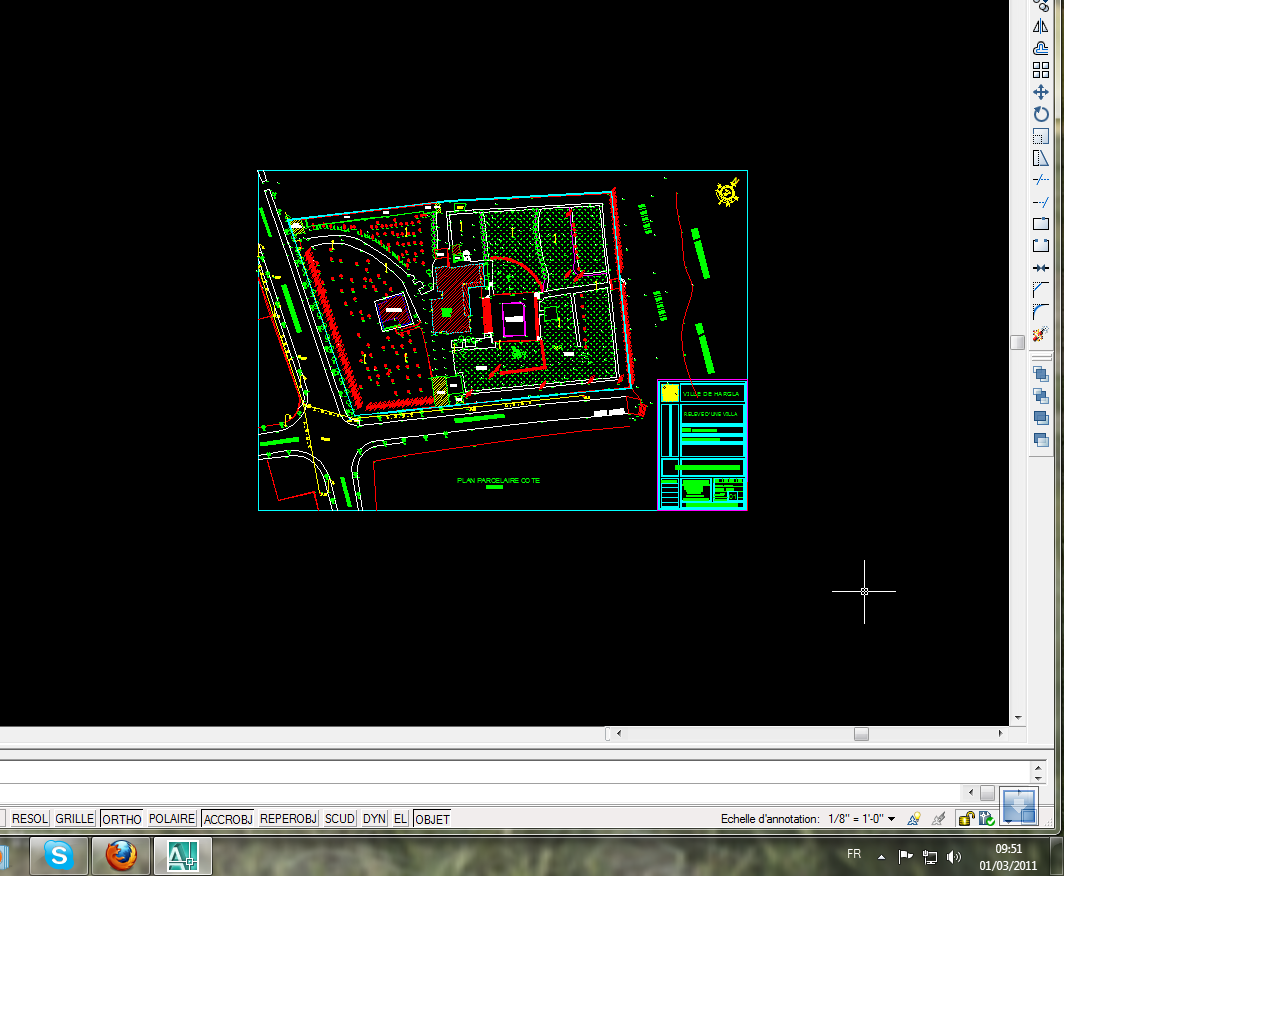Disable ORTHO mode
The image size is (1280, 1024).
pos(122,819)
